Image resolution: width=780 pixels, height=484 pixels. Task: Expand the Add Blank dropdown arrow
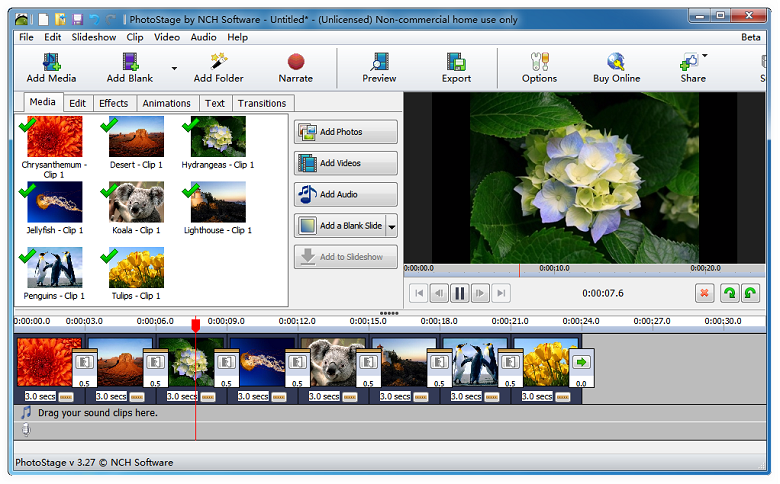[x=174, y=70]
